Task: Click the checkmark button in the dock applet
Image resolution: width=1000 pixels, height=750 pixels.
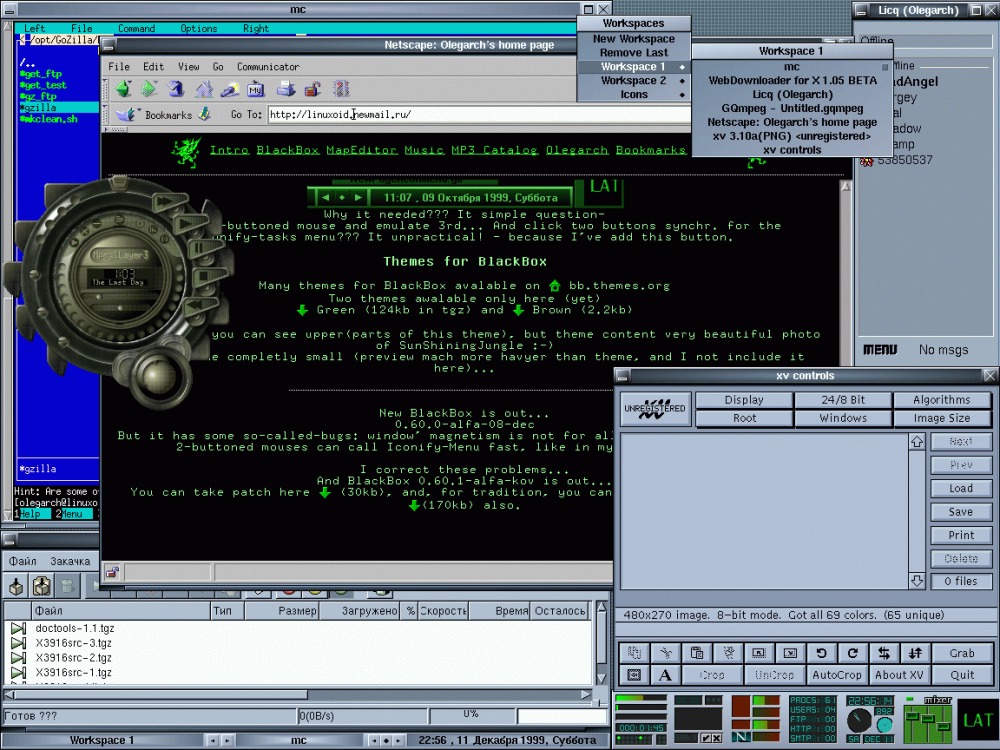Action: click(x=707, y=738)
